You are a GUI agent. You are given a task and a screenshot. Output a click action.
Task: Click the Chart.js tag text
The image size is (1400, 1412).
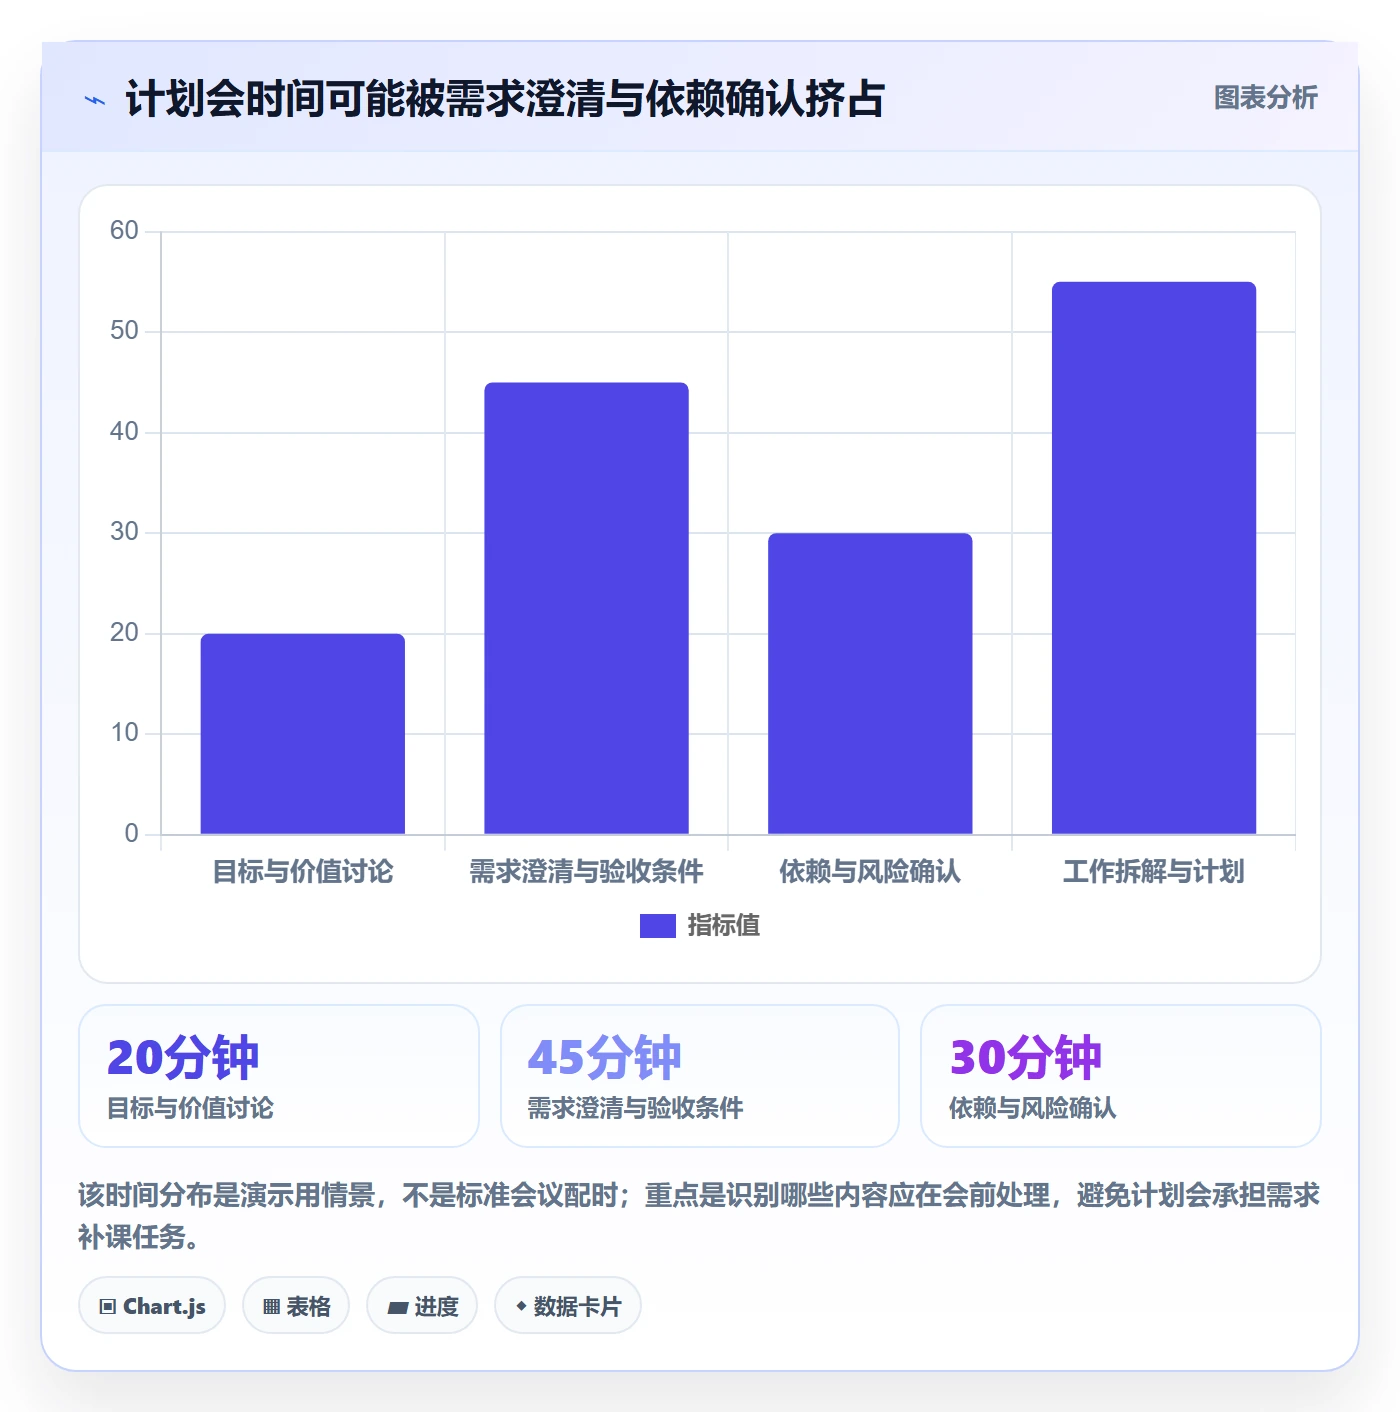coord(164,1307)
